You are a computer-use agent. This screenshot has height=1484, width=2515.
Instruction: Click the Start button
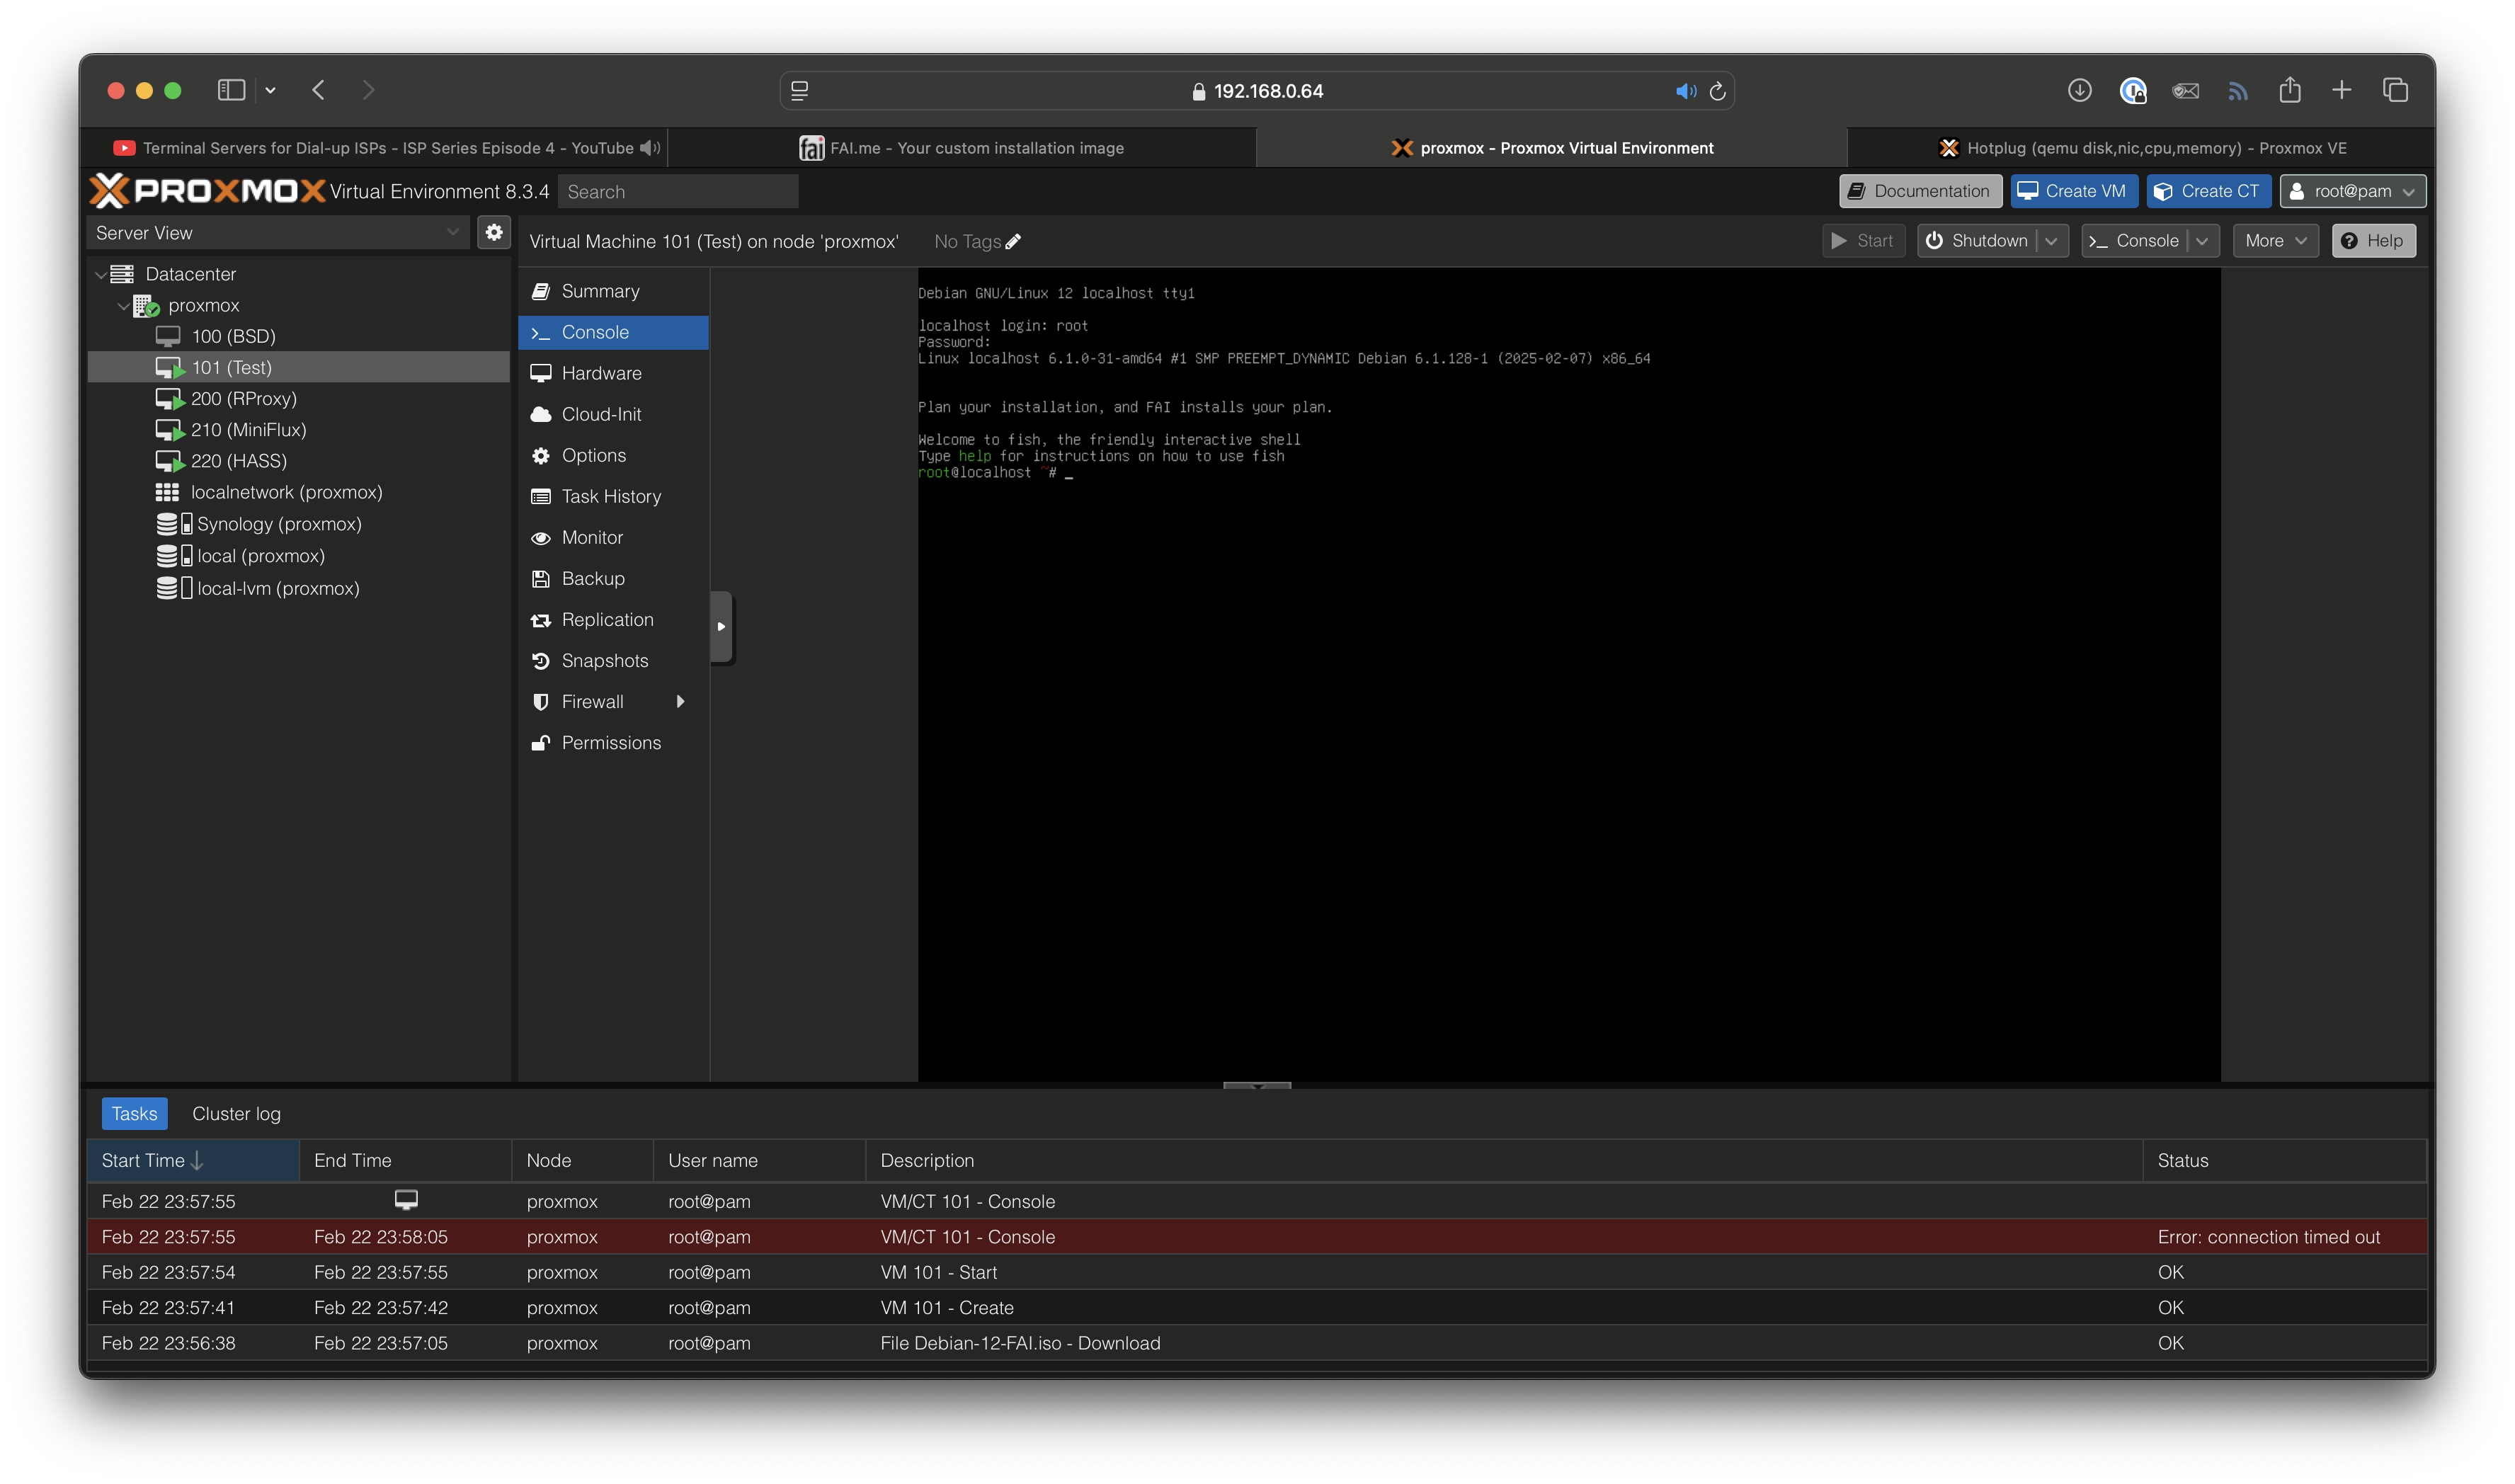1863,241
